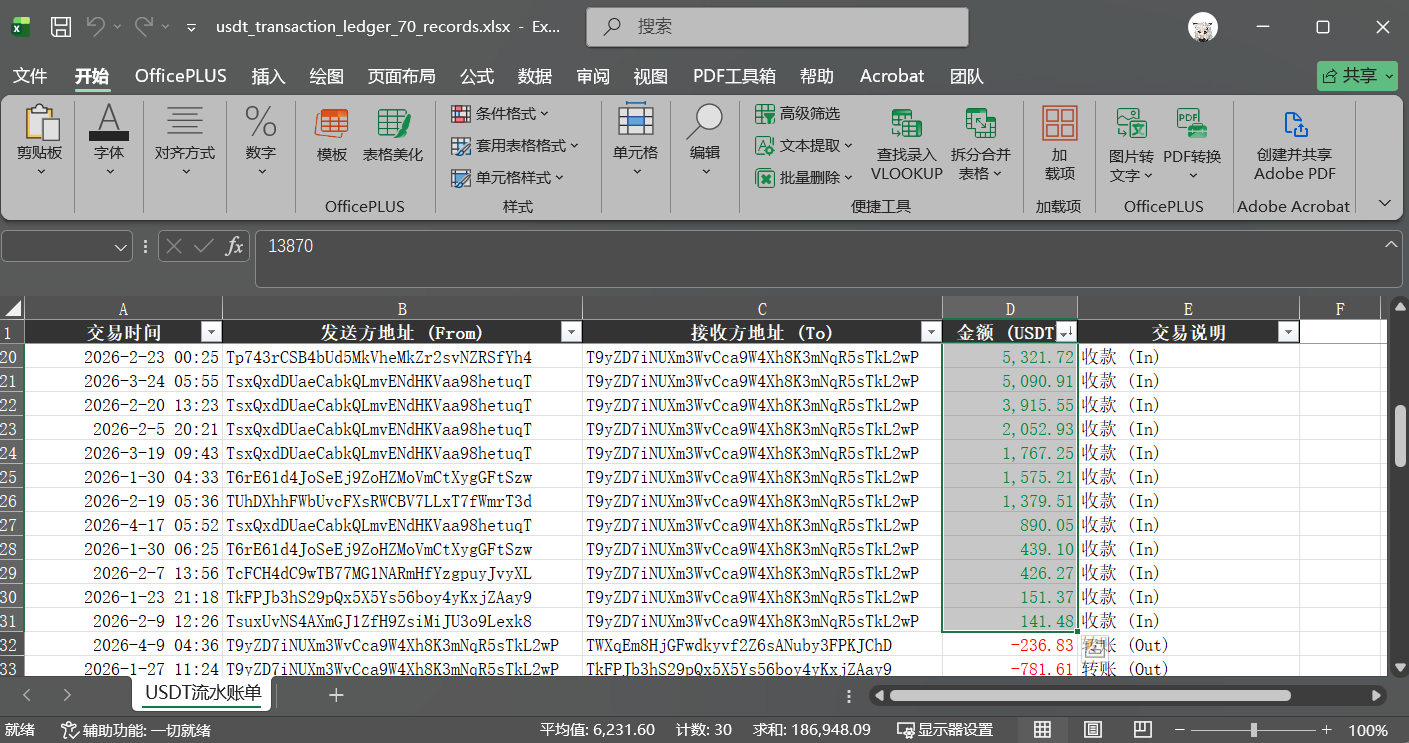Image resolution: width=1409 pixels, height=743 pixels.
Task: Open filter dropdown for 发送方地址 column
Action: (x=571, y=332)
